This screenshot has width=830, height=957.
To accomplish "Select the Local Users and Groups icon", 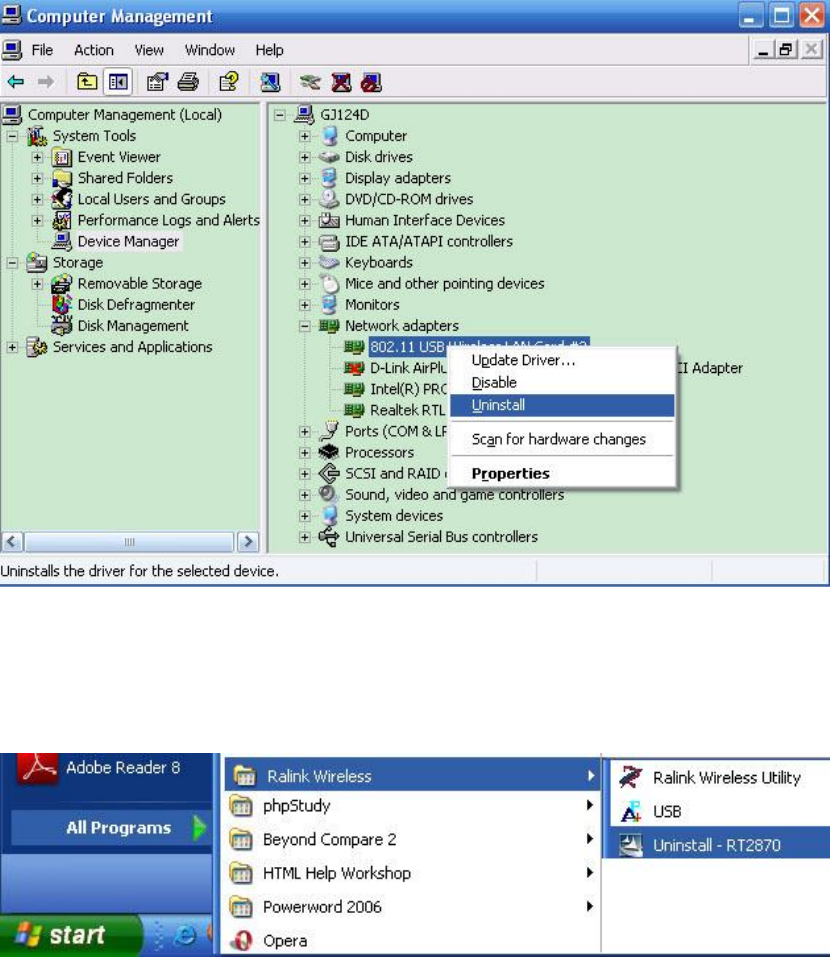I will 62,199.
